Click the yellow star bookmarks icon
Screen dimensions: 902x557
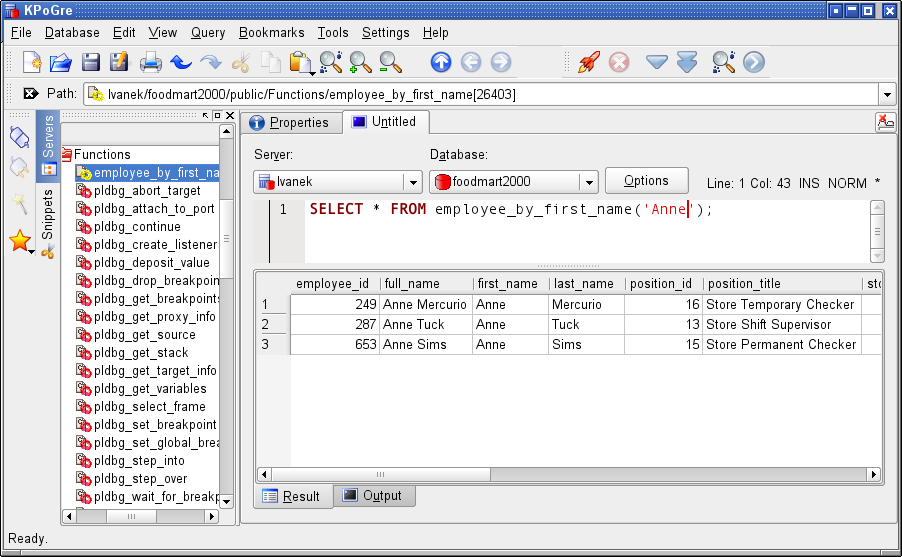coord(19,241)
